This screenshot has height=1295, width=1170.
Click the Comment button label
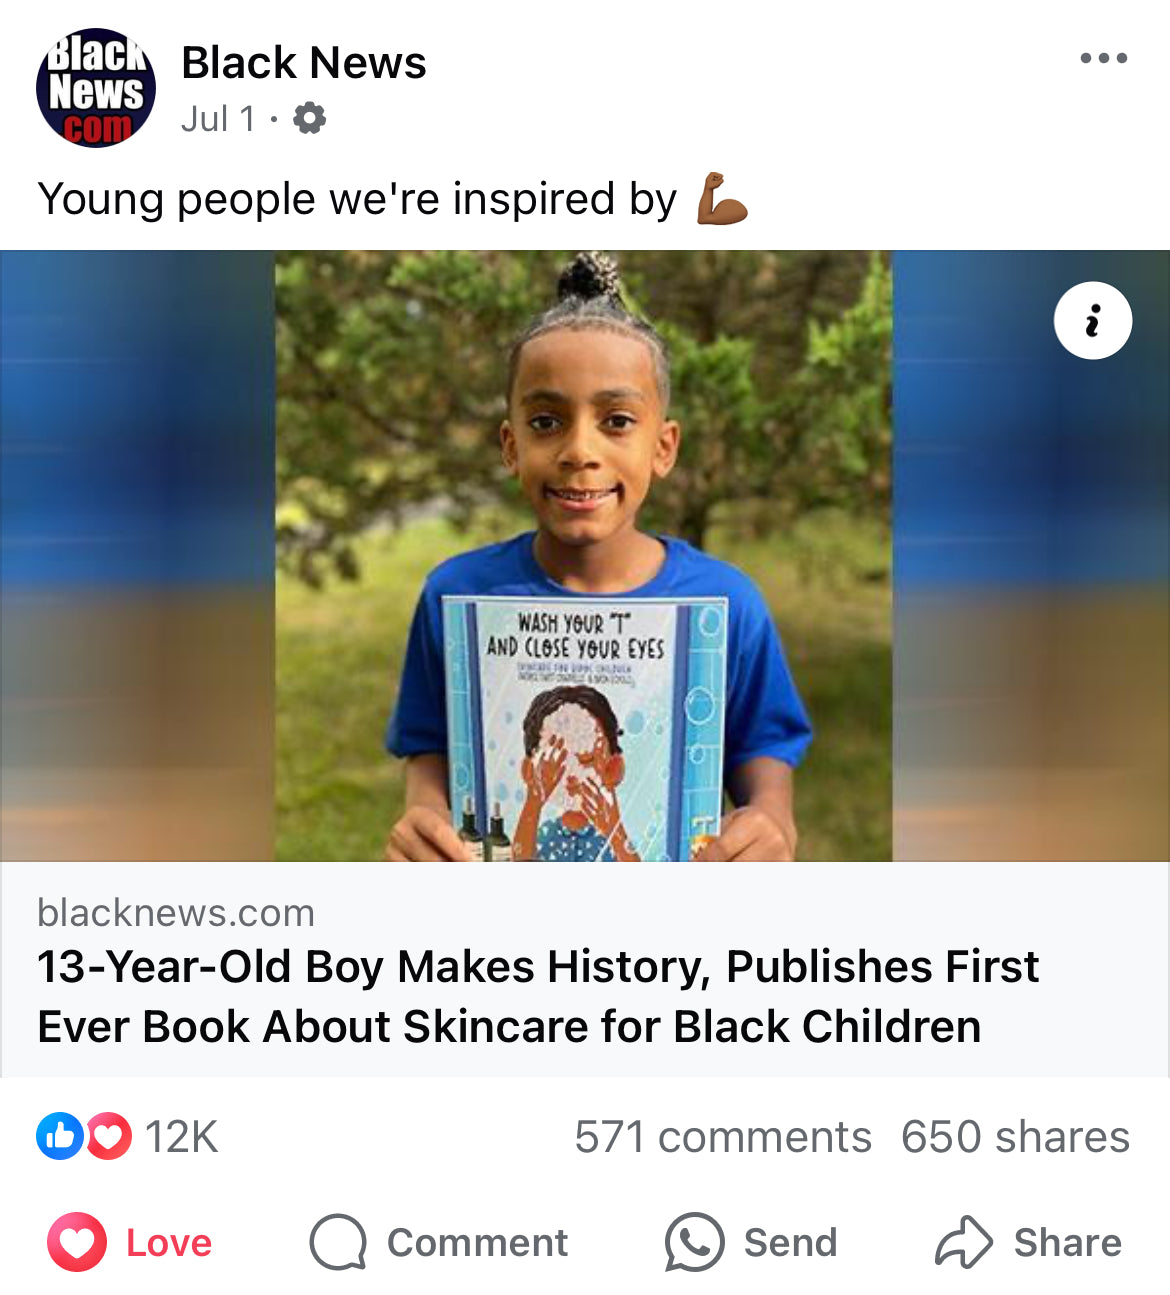point(477,1242)
